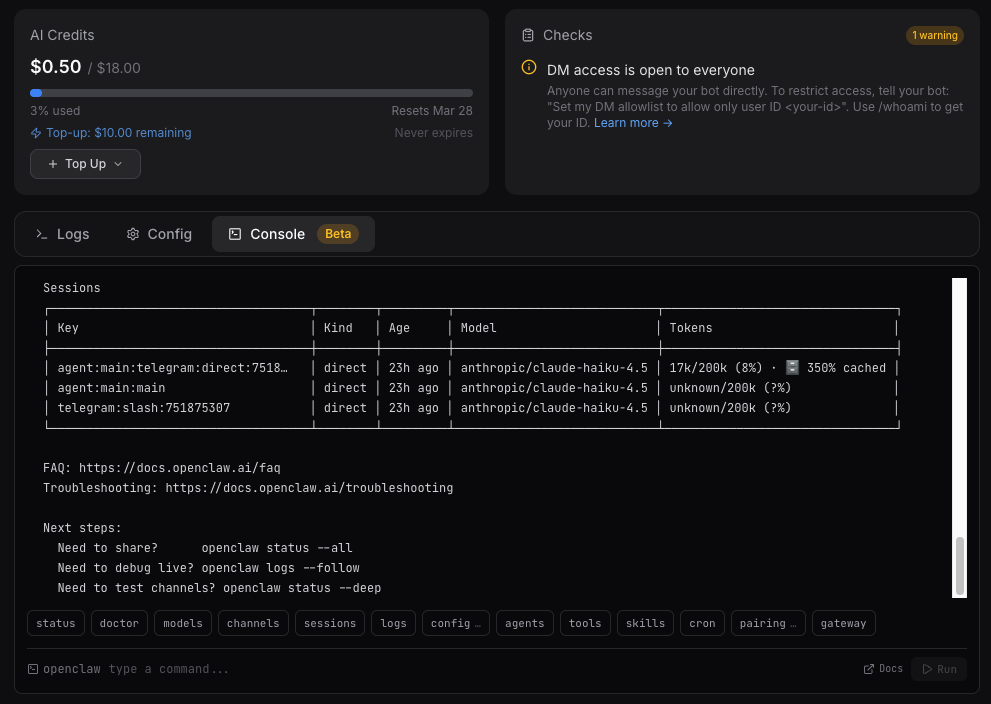
Task: Click the clipboard icon beside Checks
Action: coord(528,35)
